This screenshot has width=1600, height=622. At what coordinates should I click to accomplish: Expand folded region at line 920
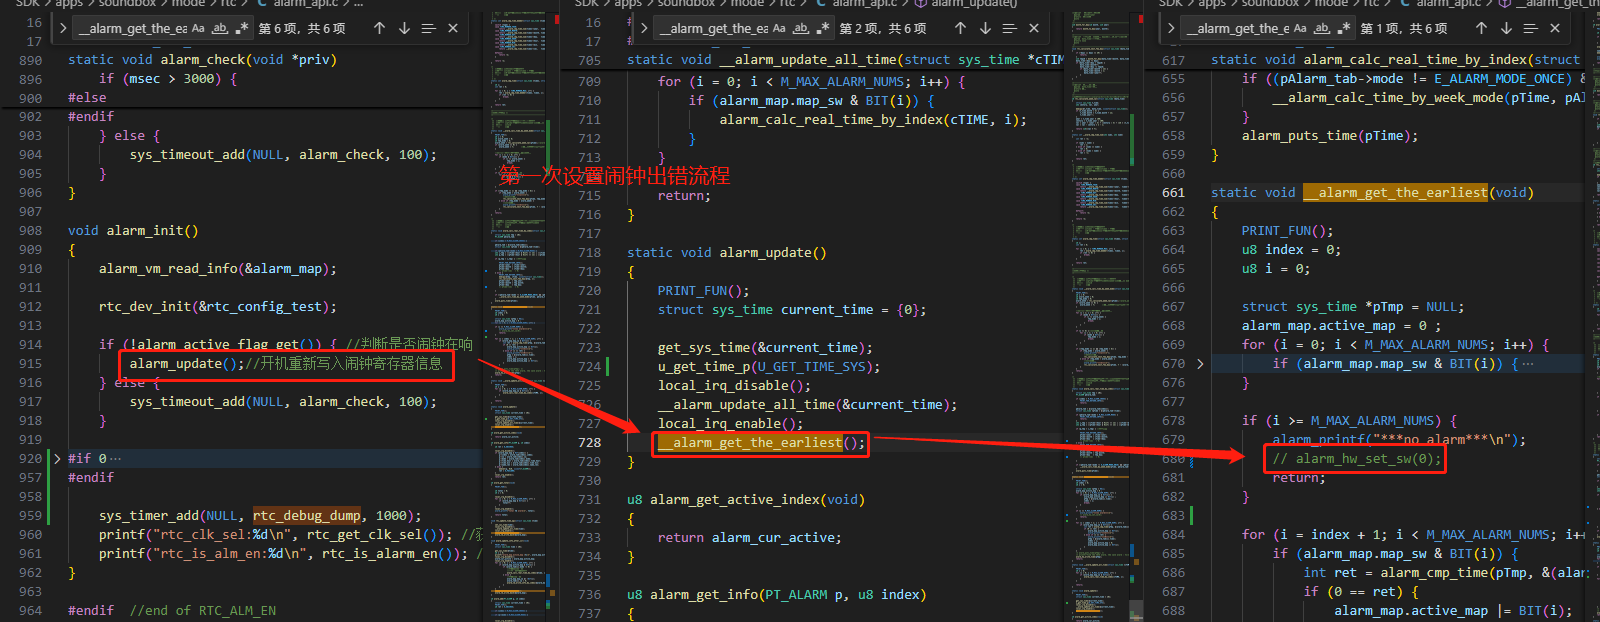(x=57, y=459)
